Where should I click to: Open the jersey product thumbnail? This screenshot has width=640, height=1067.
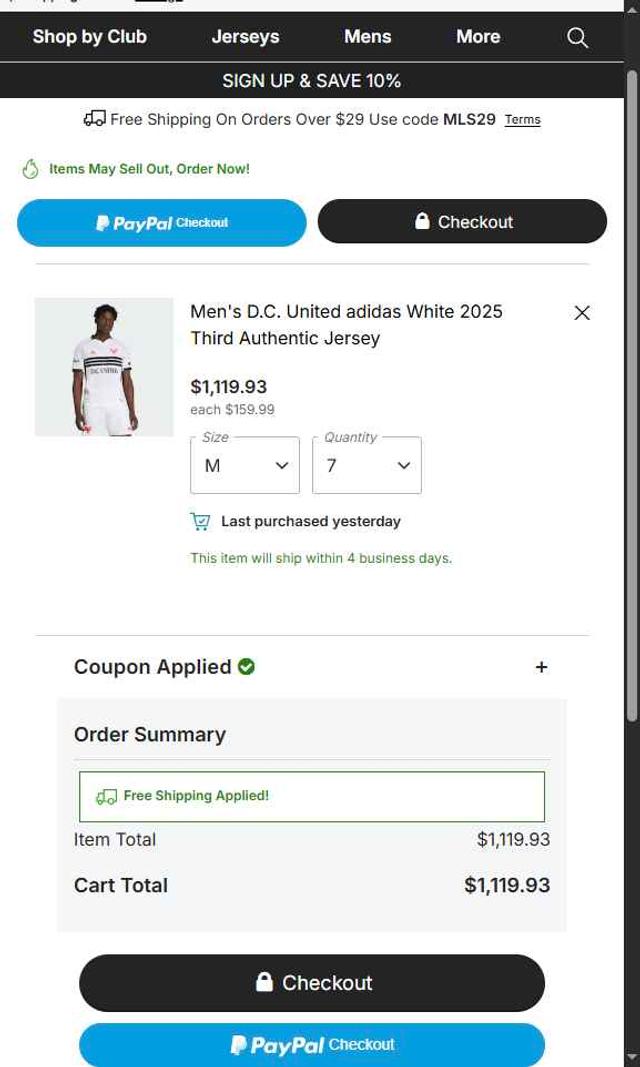point(104,367)
